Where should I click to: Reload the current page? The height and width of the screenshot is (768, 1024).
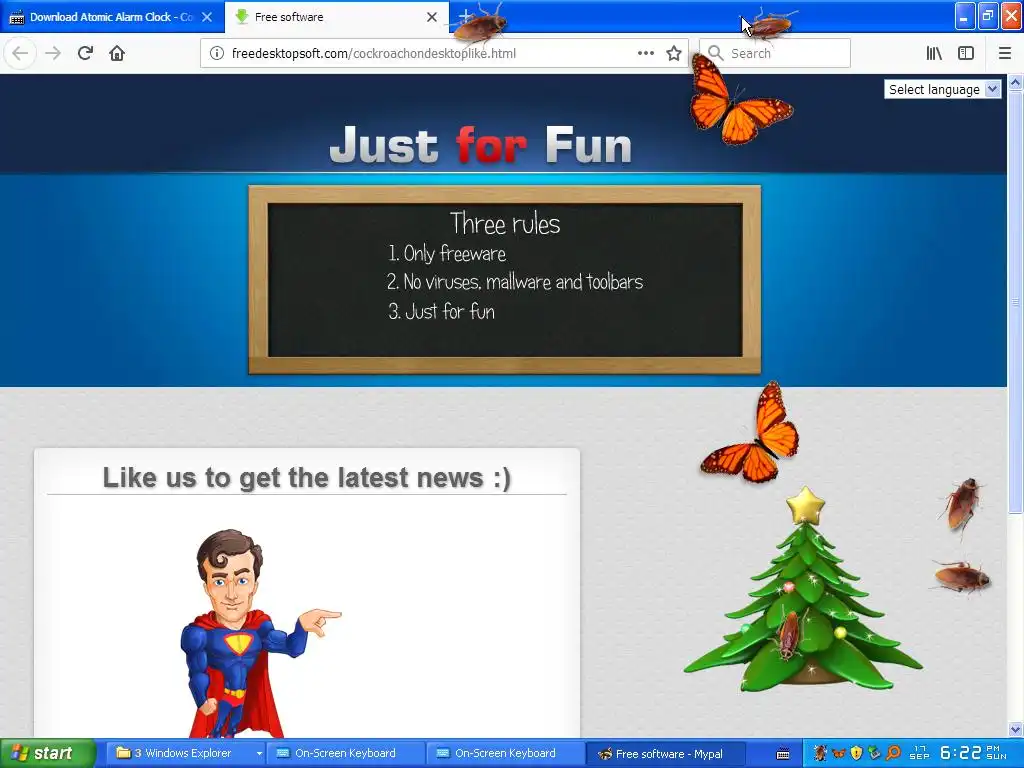(85, 53)
